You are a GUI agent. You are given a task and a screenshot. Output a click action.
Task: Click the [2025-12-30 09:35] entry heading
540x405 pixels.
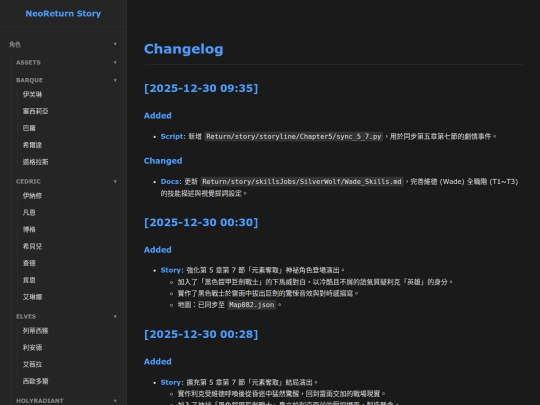tap(201, 88)
